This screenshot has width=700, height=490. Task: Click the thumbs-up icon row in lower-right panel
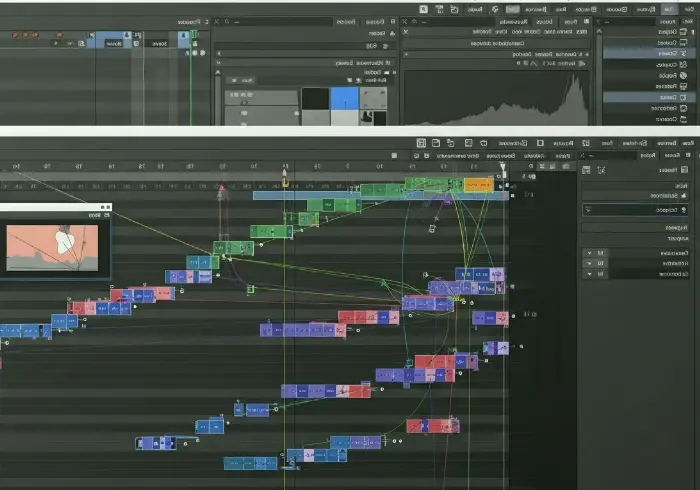click(x=636, y=195)
